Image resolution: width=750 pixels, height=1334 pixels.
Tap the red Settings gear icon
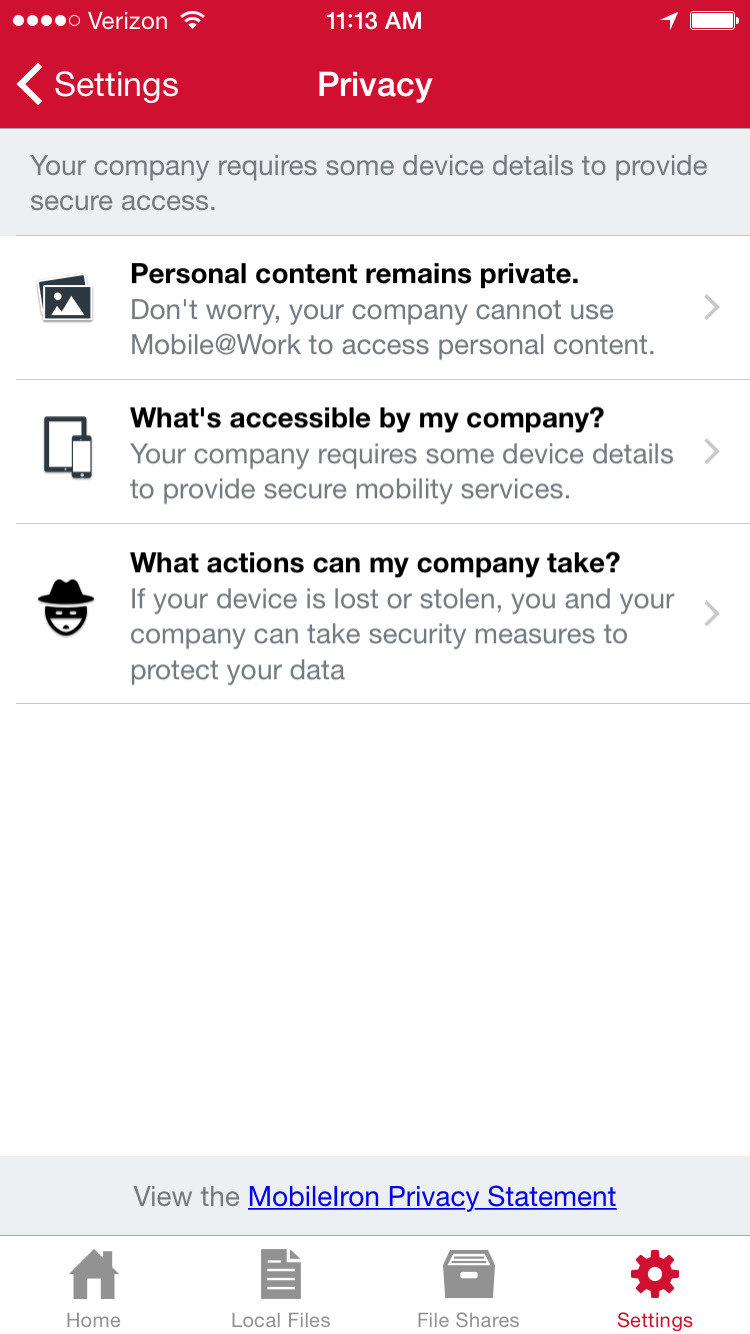pyautogui.click(x=655, y=1275)
